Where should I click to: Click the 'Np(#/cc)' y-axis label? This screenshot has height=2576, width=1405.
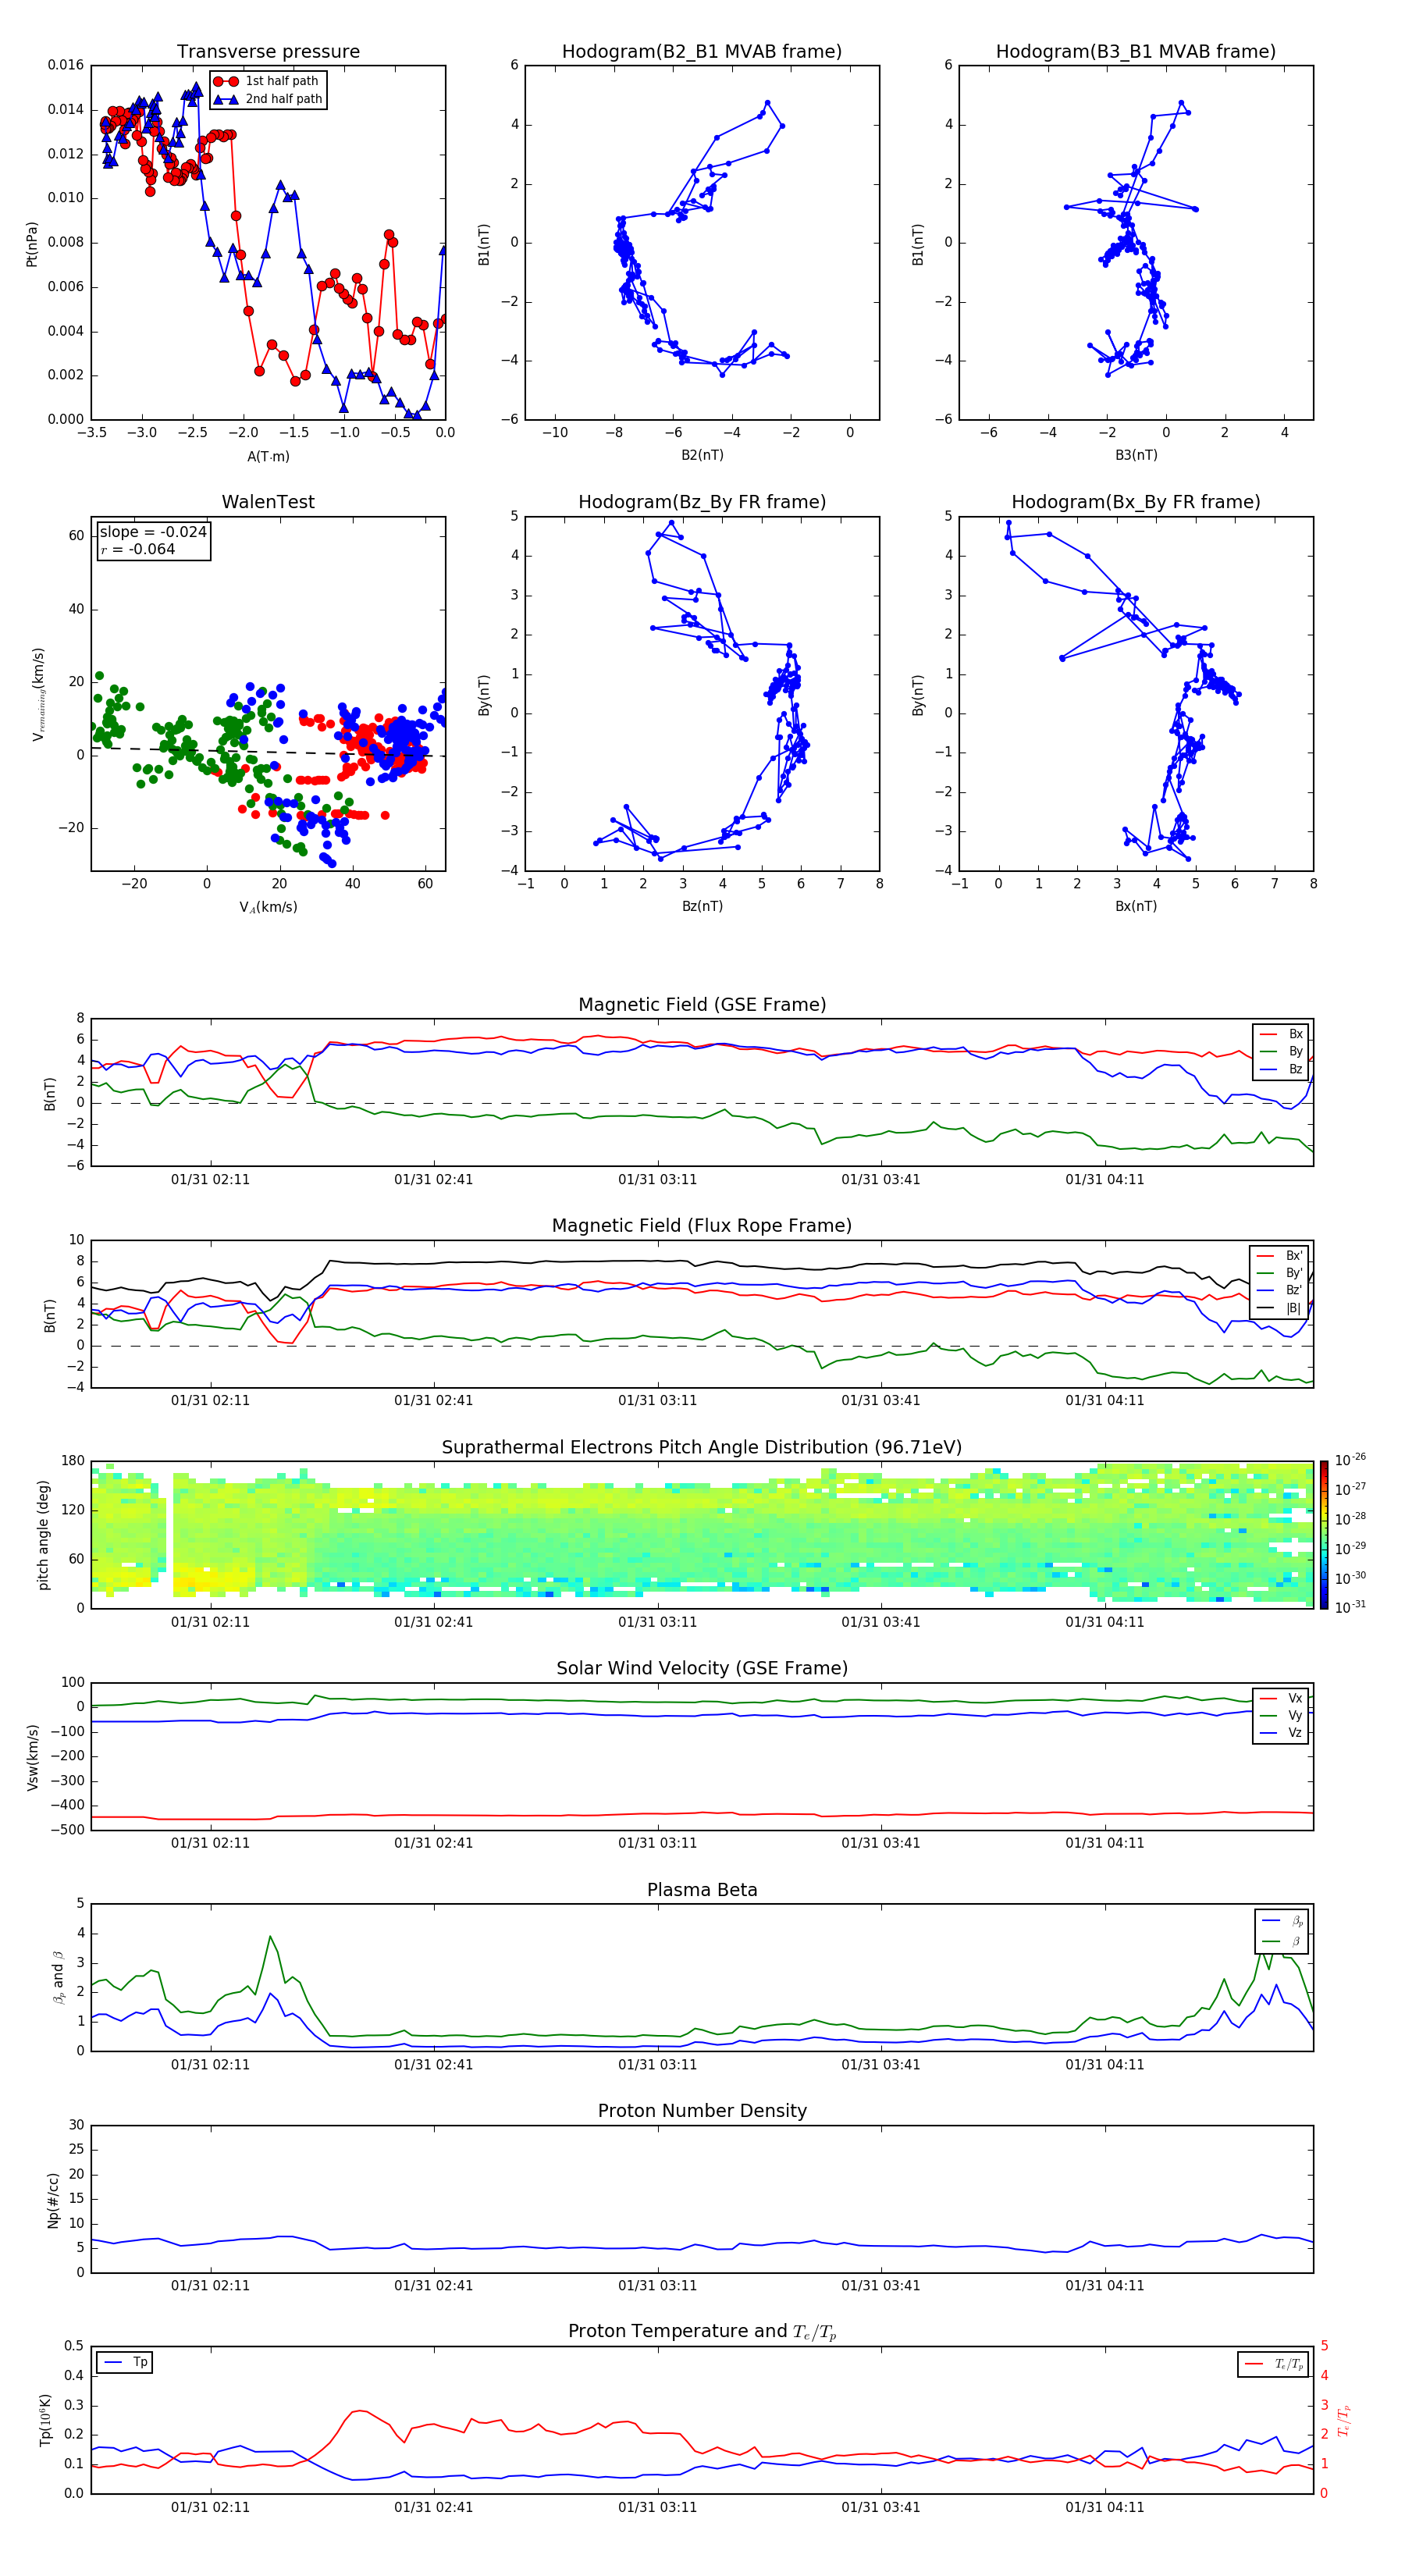click(53, 2200)
